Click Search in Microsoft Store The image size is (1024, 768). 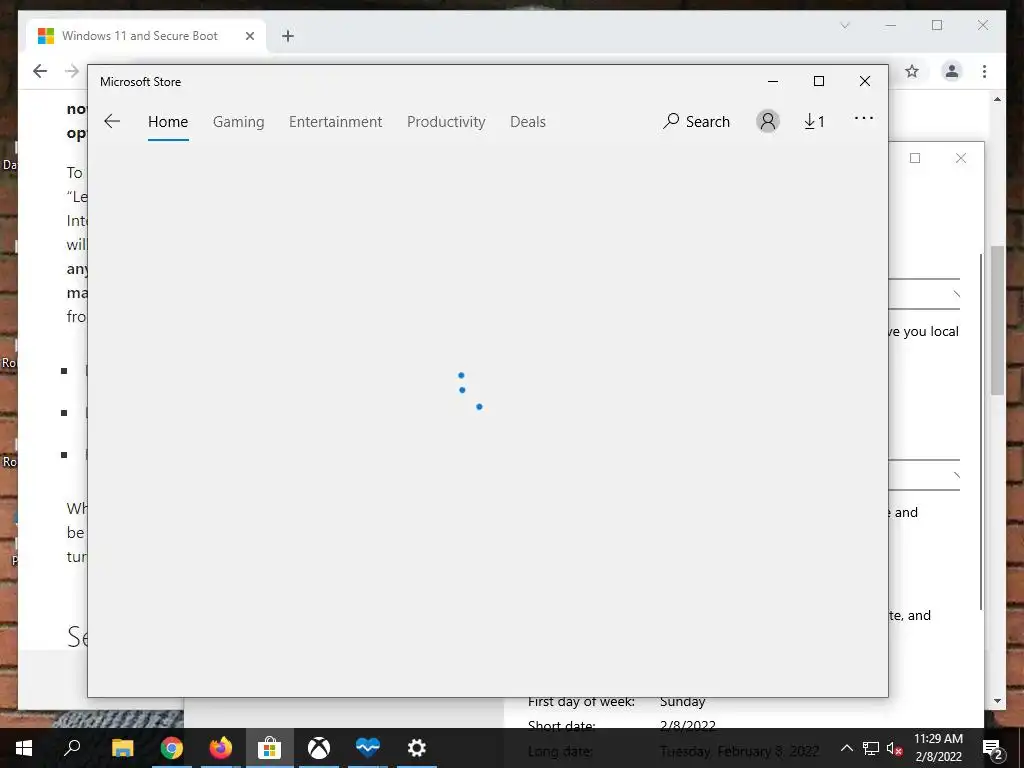pos(696,121)
